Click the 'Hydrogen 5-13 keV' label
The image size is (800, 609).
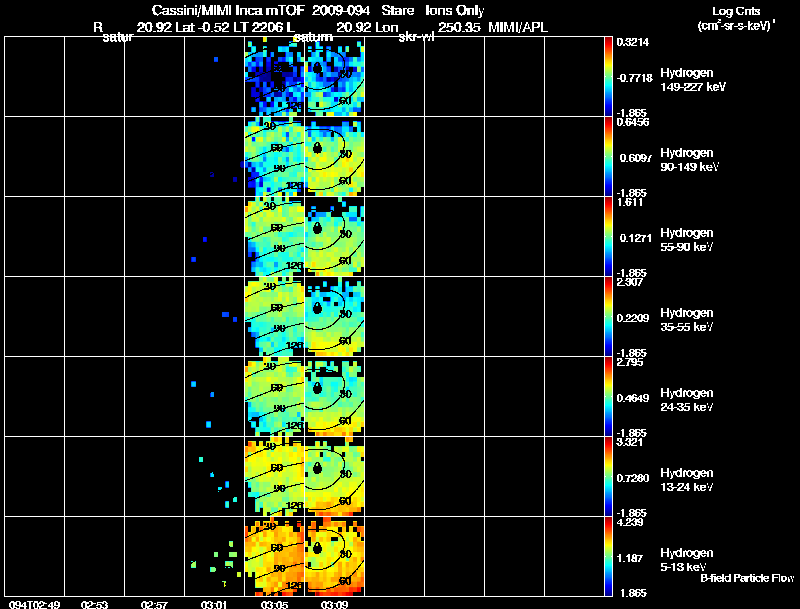click(x=687, y=560)
